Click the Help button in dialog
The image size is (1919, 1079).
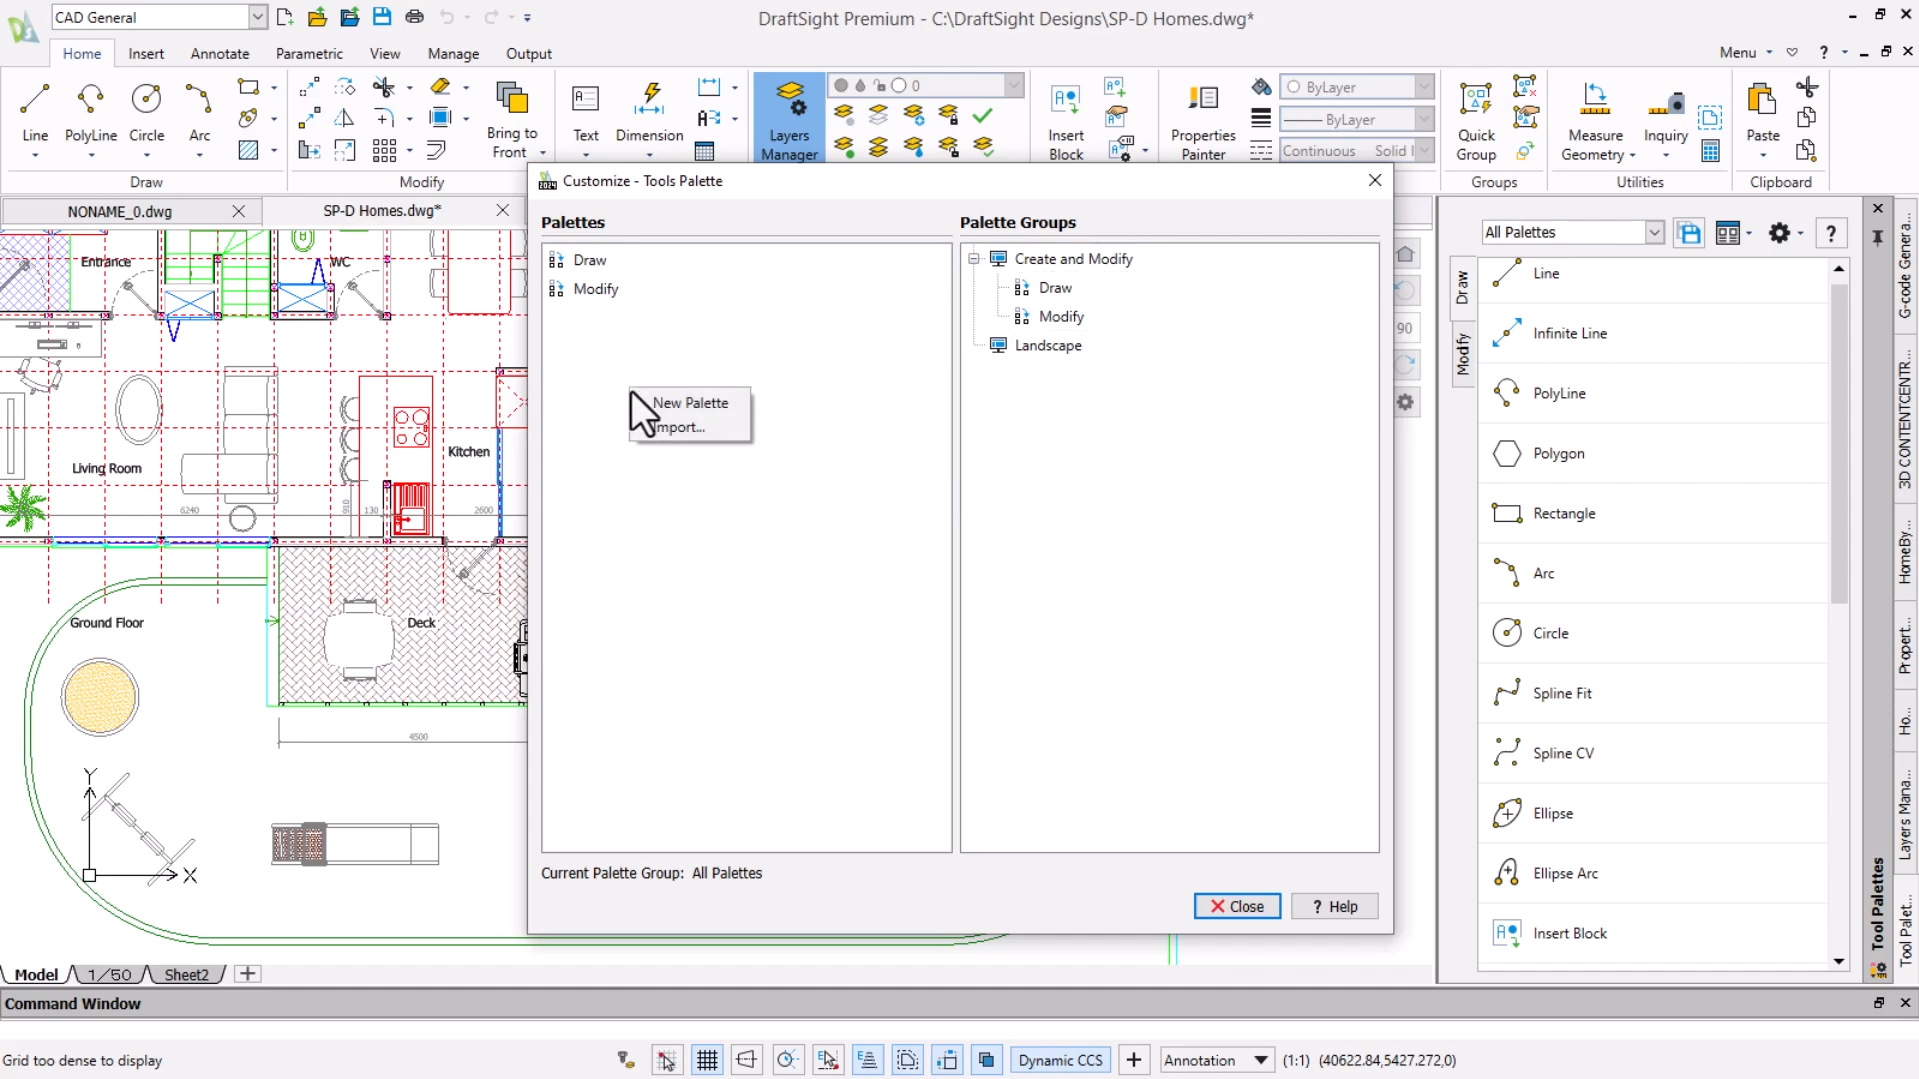(1334, 906)
